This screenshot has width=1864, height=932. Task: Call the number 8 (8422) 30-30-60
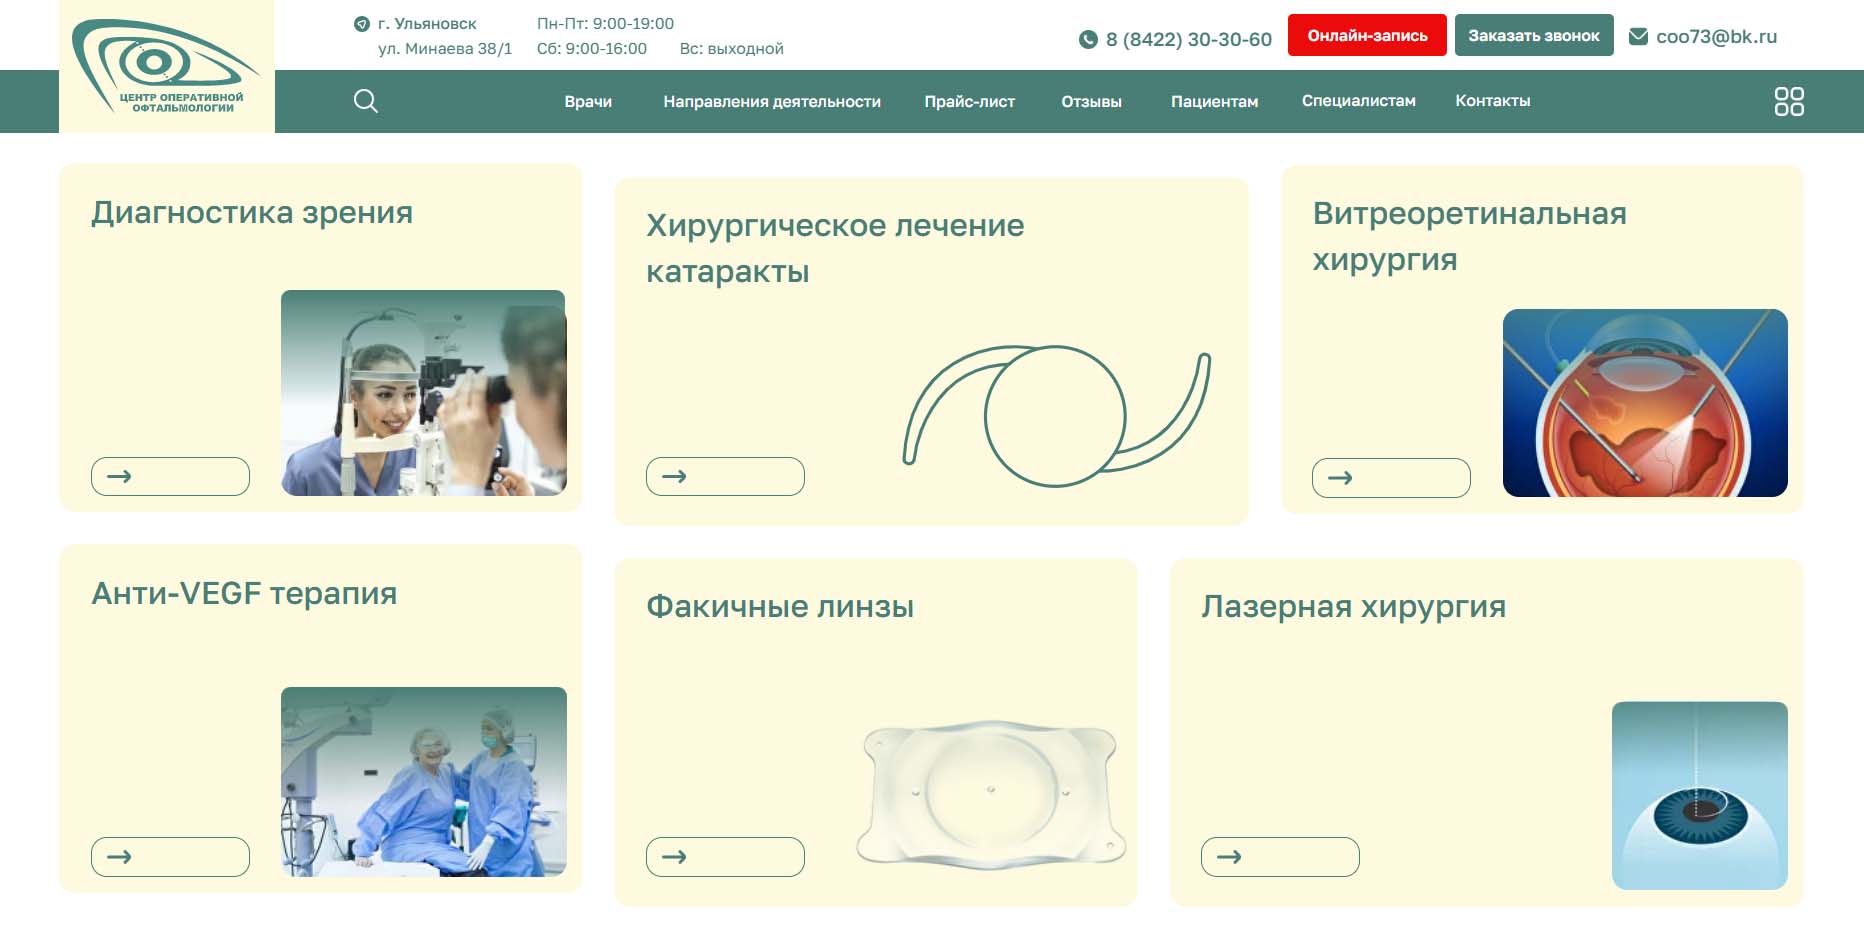pyautogui.click(x=1189, y=40)
